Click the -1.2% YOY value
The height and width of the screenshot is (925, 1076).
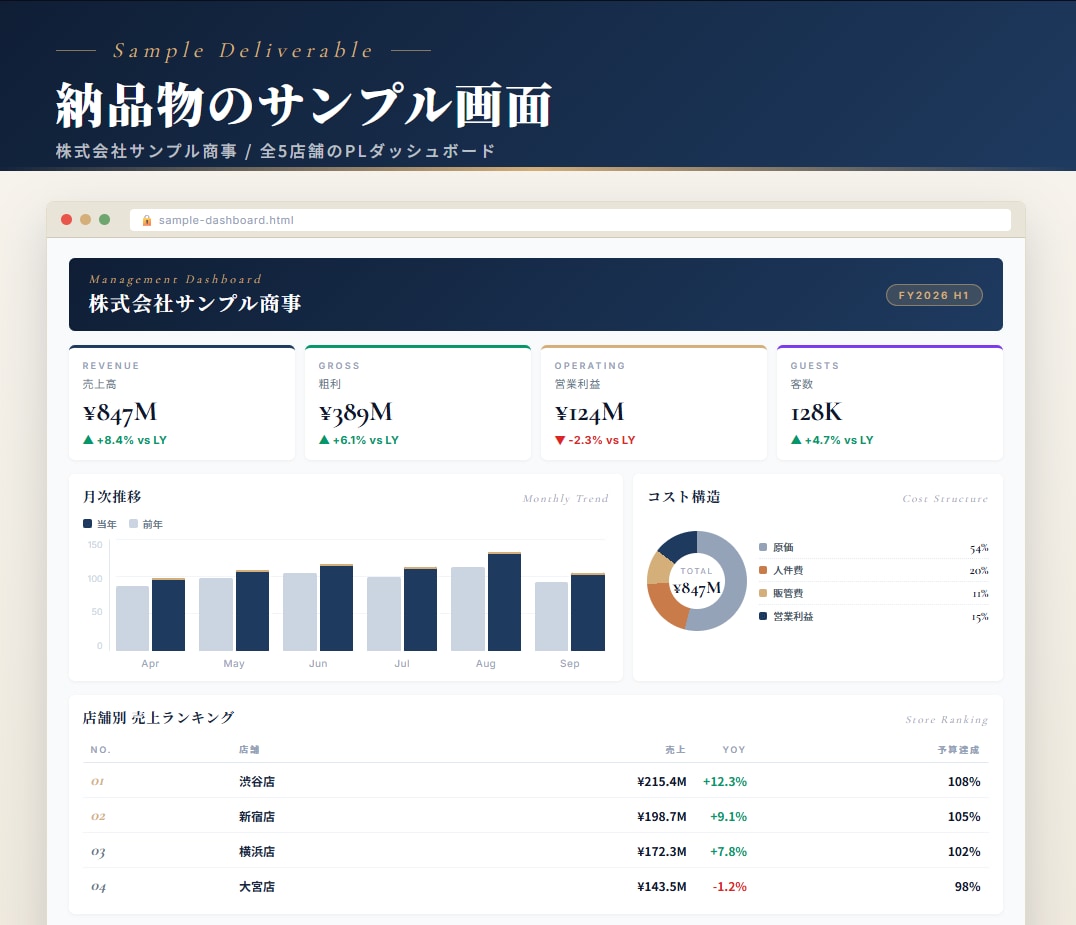(x=729, y=886)
